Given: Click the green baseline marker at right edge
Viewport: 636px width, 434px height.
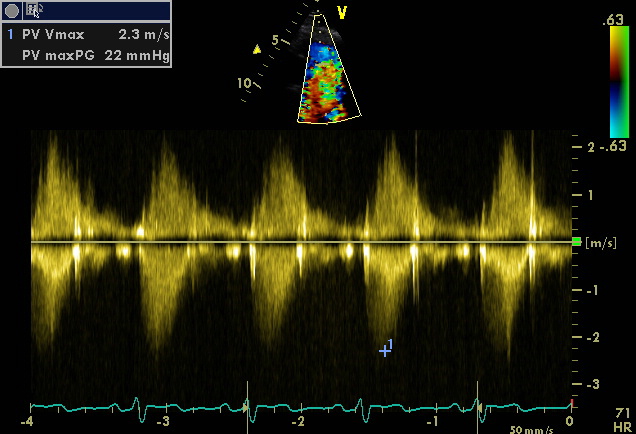Looking at the screenshot, I should (575, 242).
